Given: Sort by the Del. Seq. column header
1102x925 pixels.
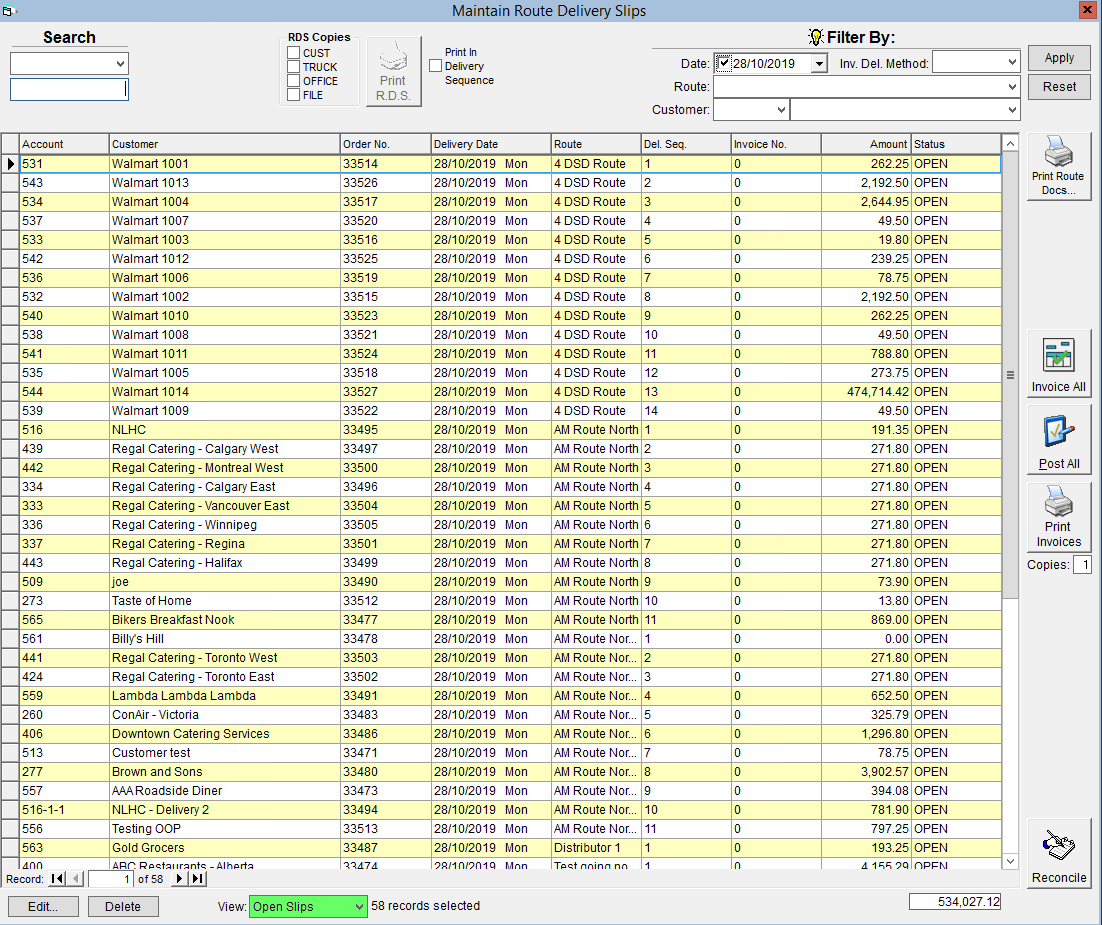Looking at the screenshot, I should [686, 144].
